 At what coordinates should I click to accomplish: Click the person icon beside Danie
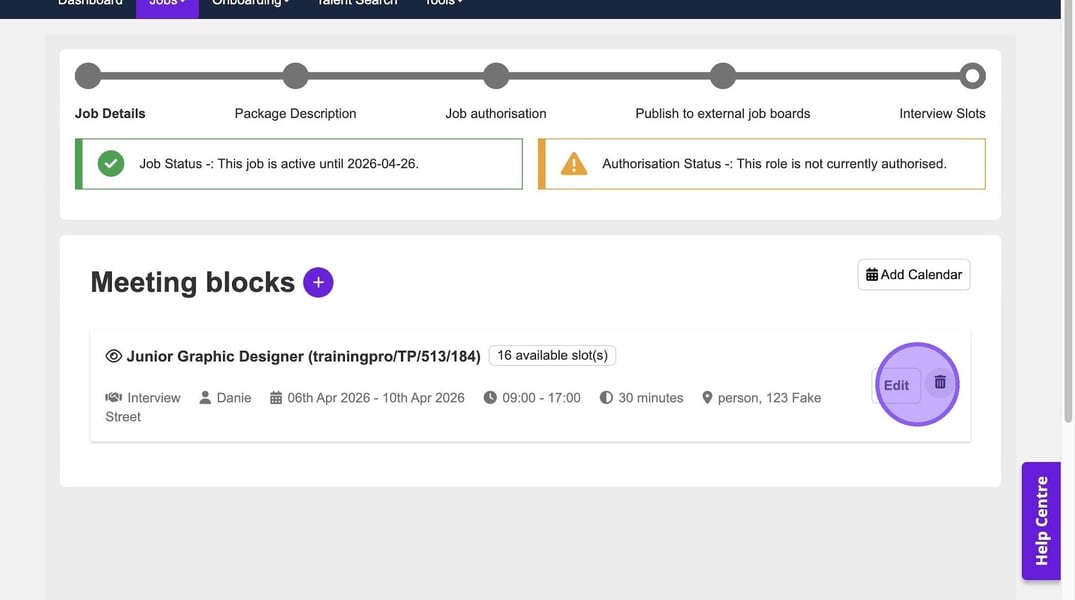tap(205, 398)
